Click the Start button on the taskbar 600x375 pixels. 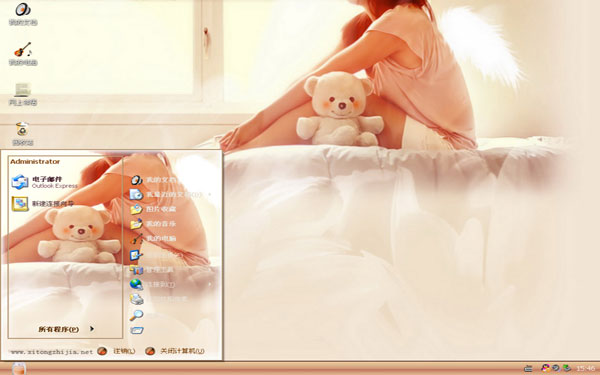[x=19, y=368]
